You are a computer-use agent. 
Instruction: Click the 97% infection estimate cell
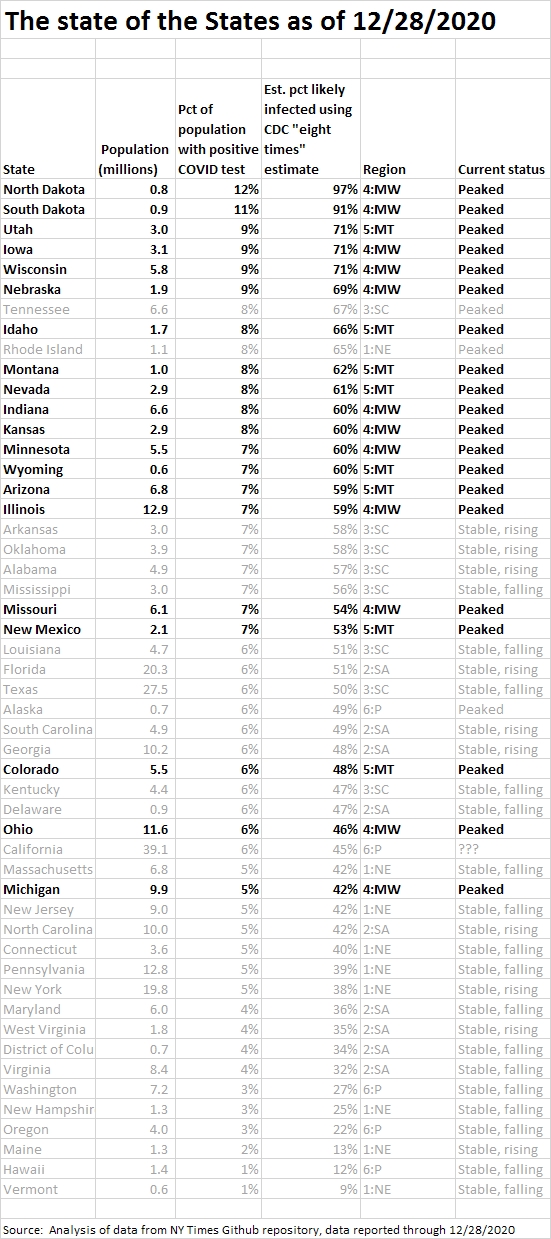click(x=311, y=189)
